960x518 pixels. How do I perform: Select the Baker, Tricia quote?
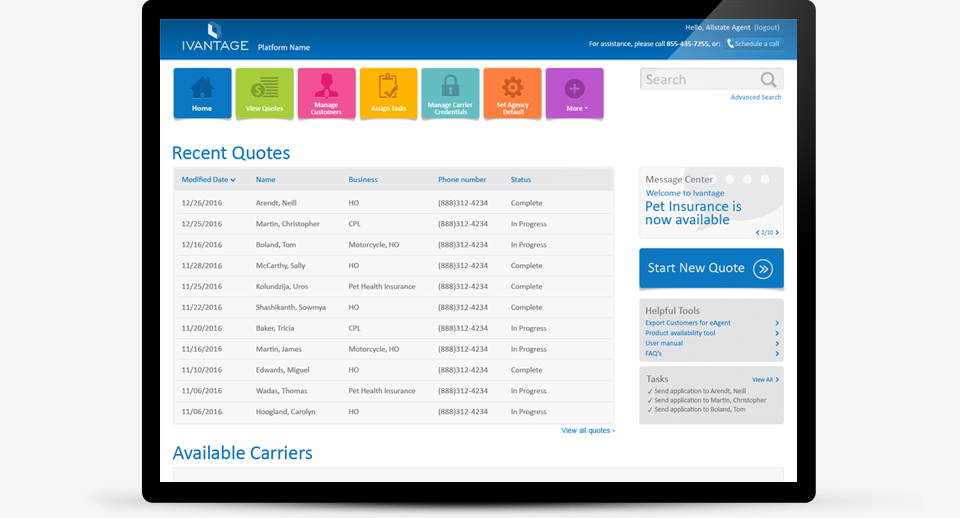pyautogui.click(x=394, y=328)
